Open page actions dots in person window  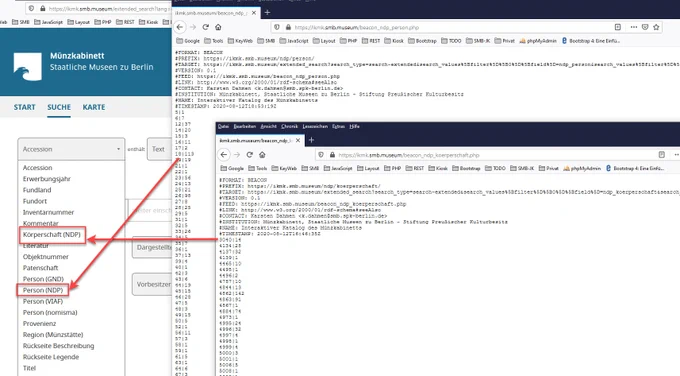[x=634, y=27]
